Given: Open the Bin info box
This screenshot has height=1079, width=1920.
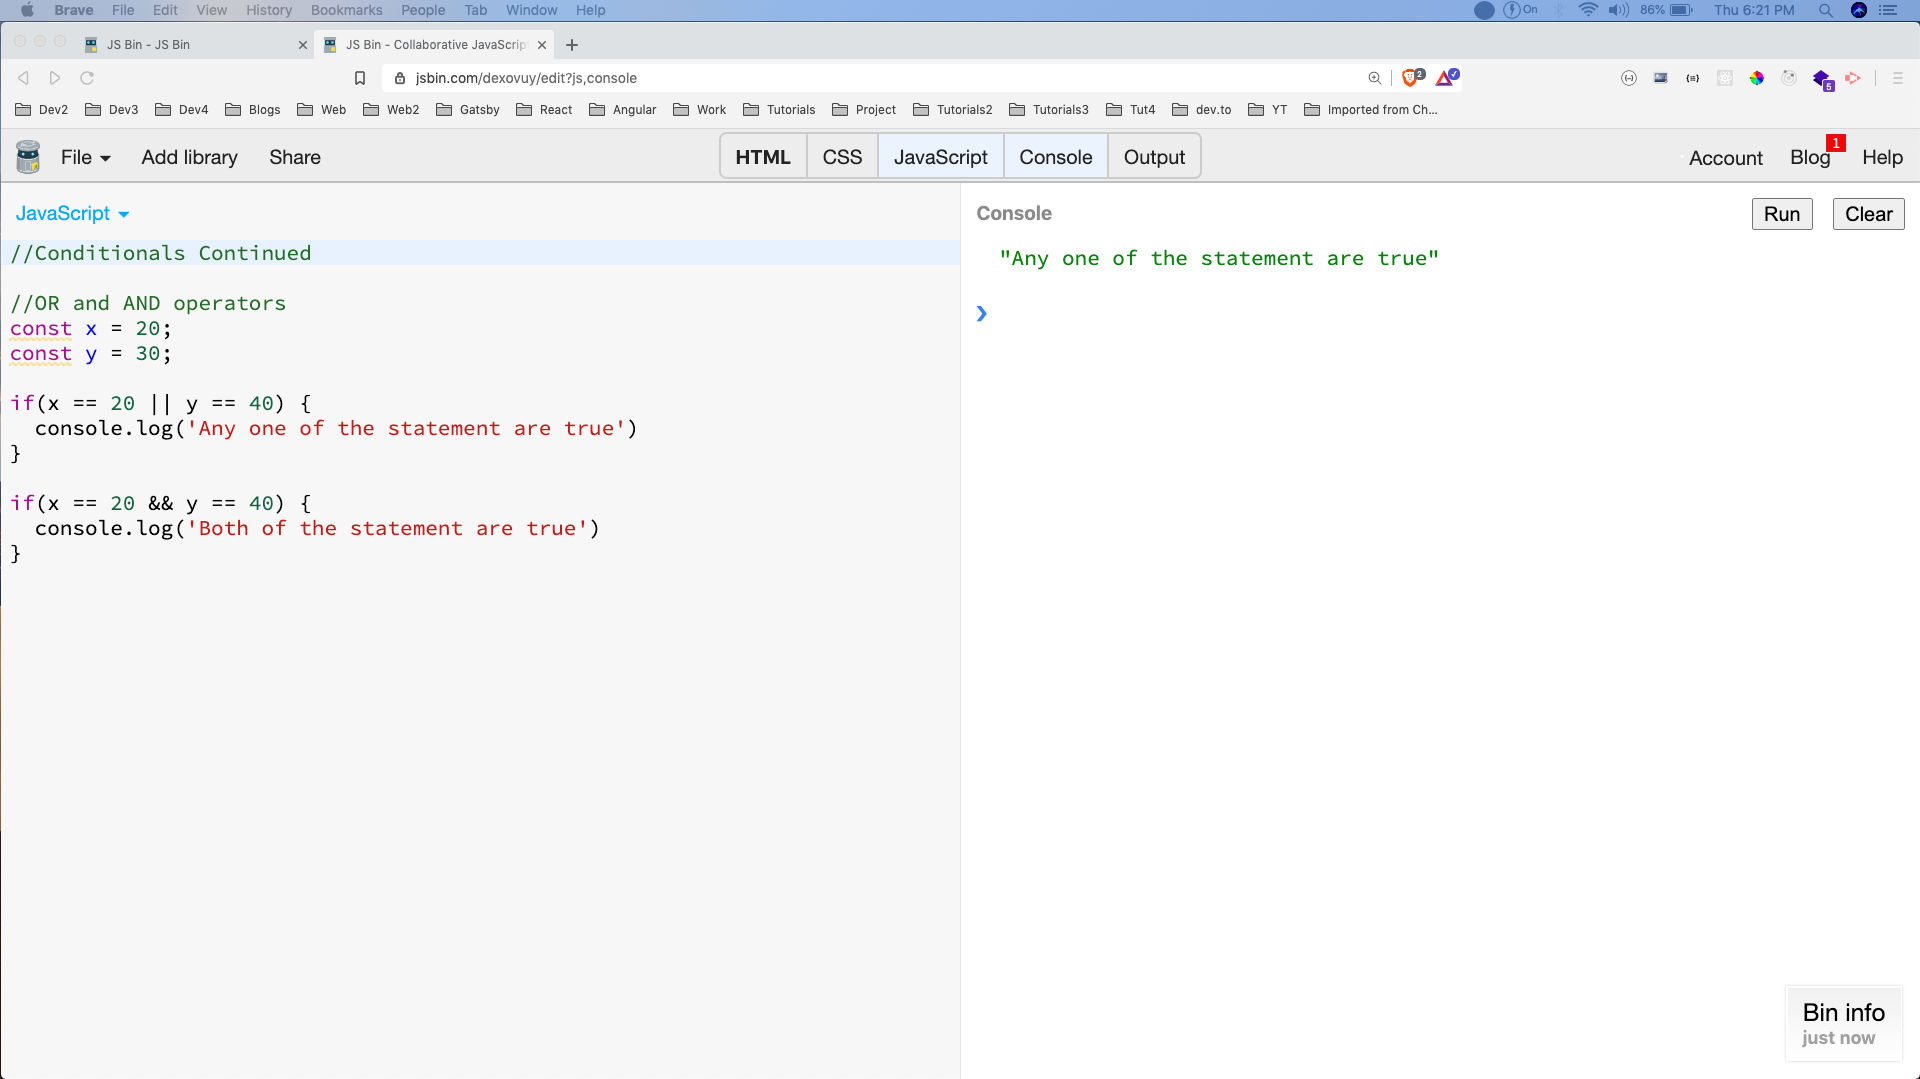Looking at the screenshot, I should 1843,1023.
